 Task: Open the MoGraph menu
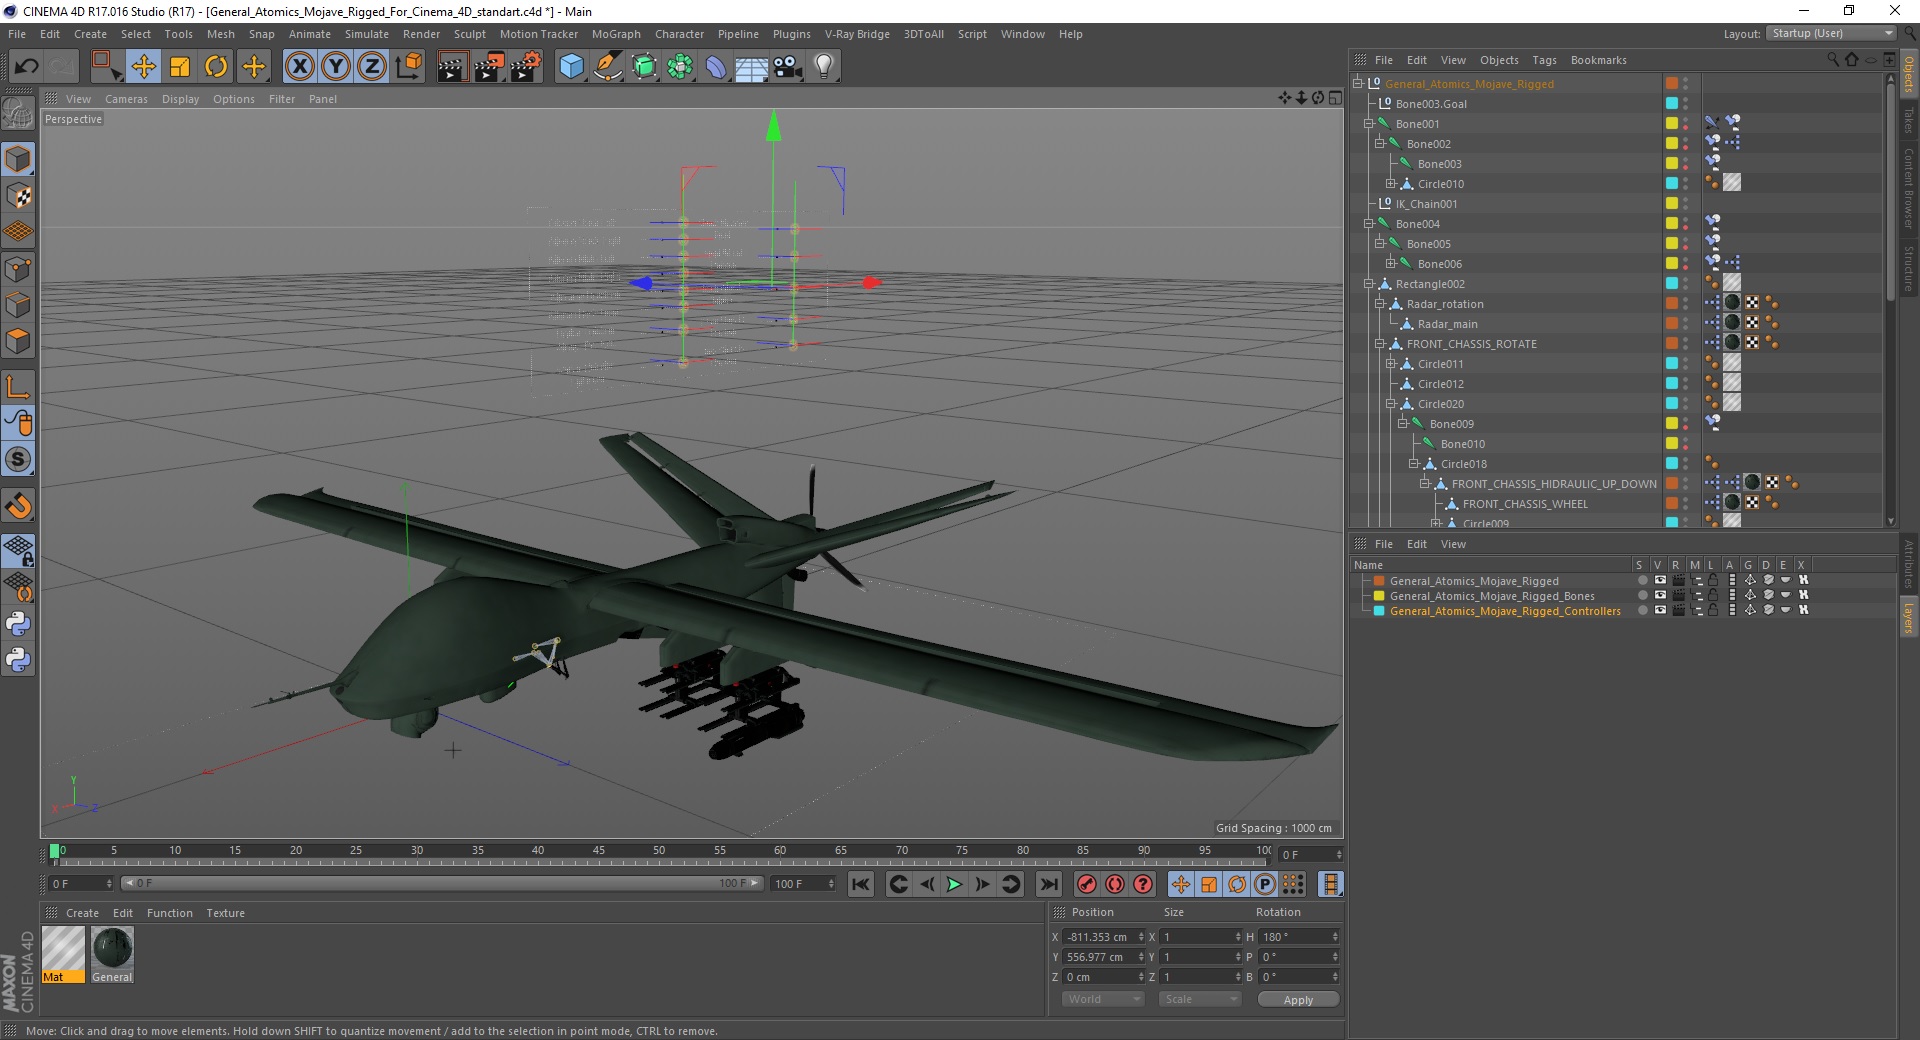(x=616, y=34)
